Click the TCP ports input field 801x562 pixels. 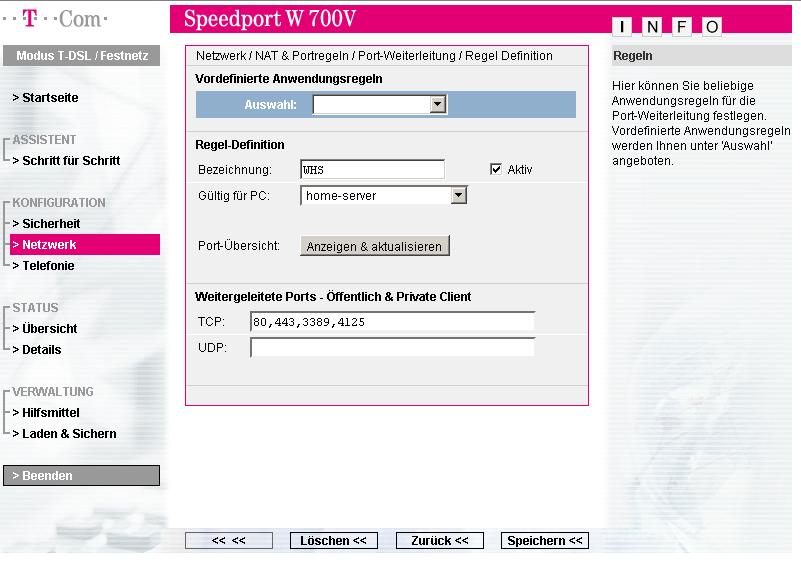[392, 322]
